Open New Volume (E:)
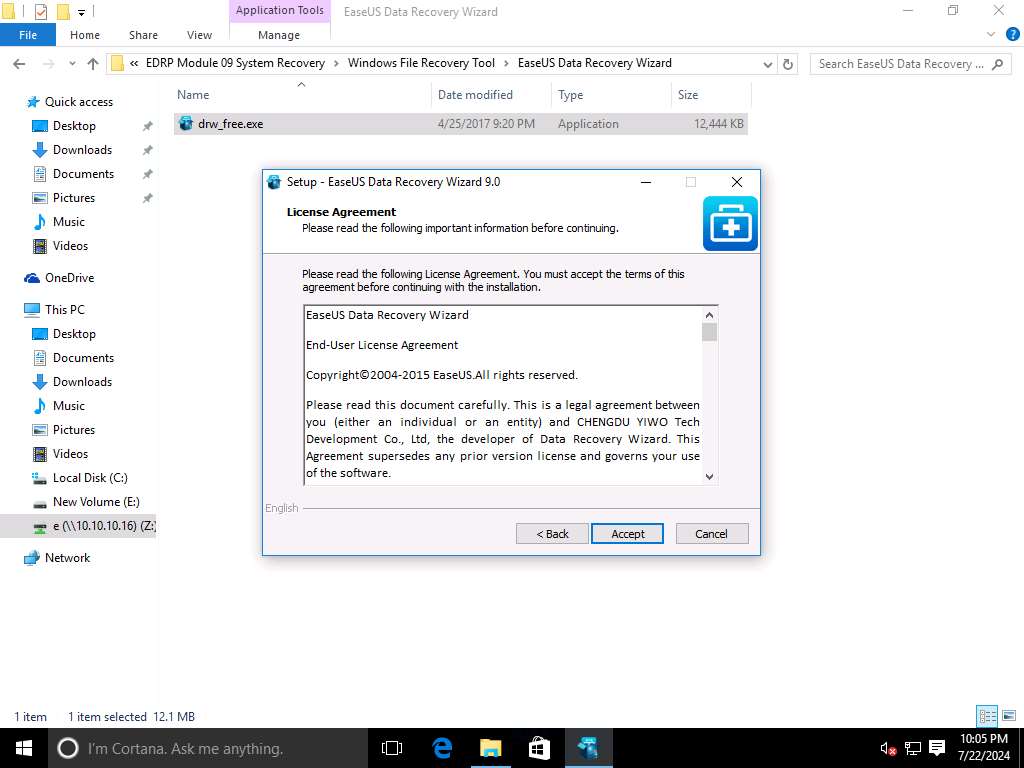This screenshot has height=768, width=1024. click(96, 502)
